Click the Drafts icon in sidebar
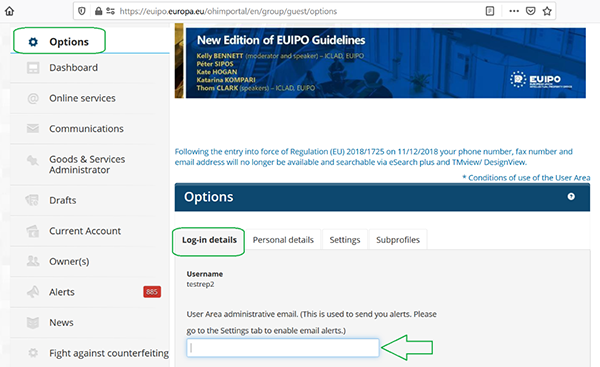The width and height of the screenshot is (600, 367). tap(32, 200)
